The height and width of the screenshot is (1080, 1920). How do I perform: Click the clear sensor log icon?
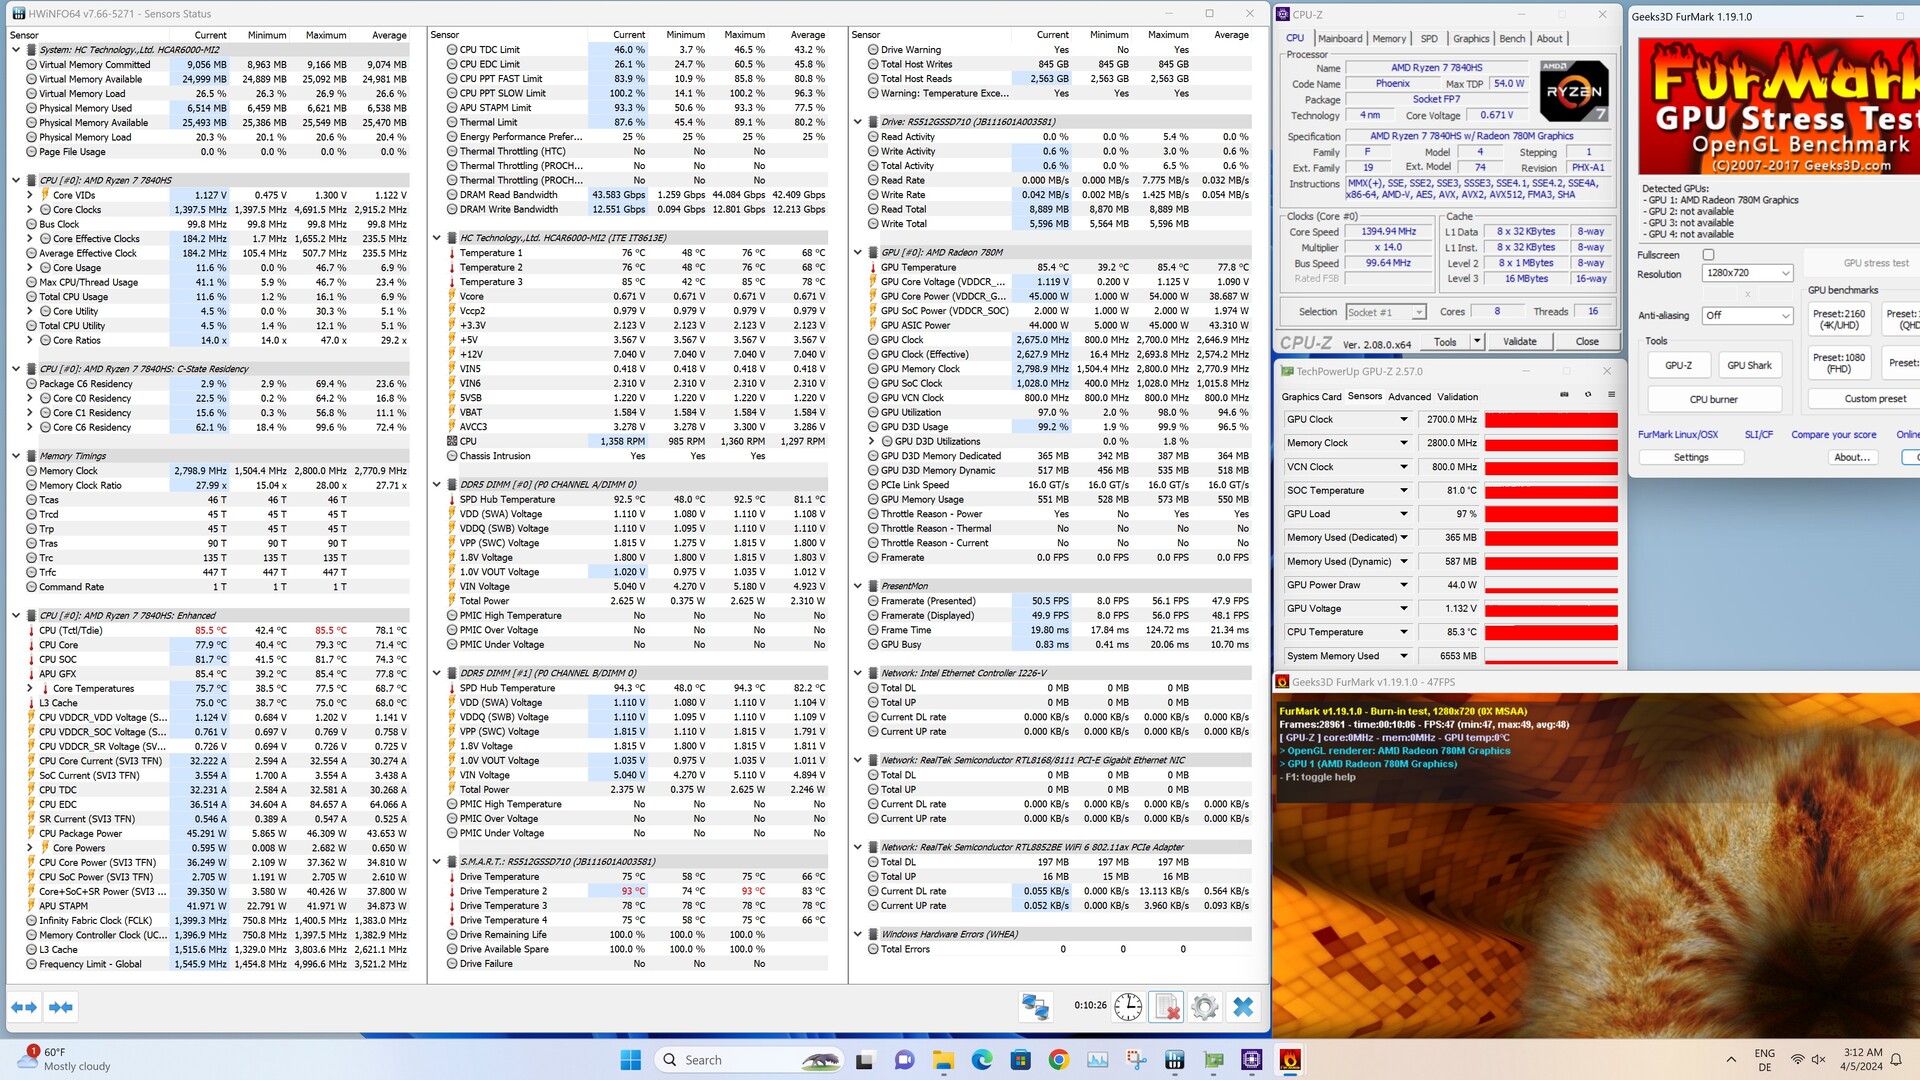pos(1166,1007)
